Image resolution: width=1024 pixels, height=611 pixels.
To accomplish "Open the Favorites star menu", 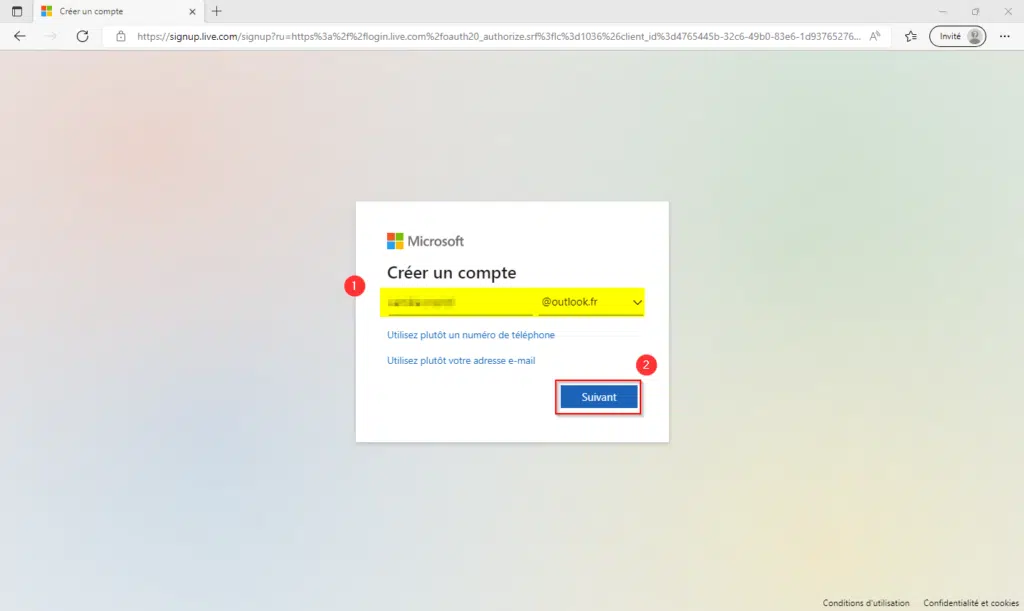I will tap(911, 37).
